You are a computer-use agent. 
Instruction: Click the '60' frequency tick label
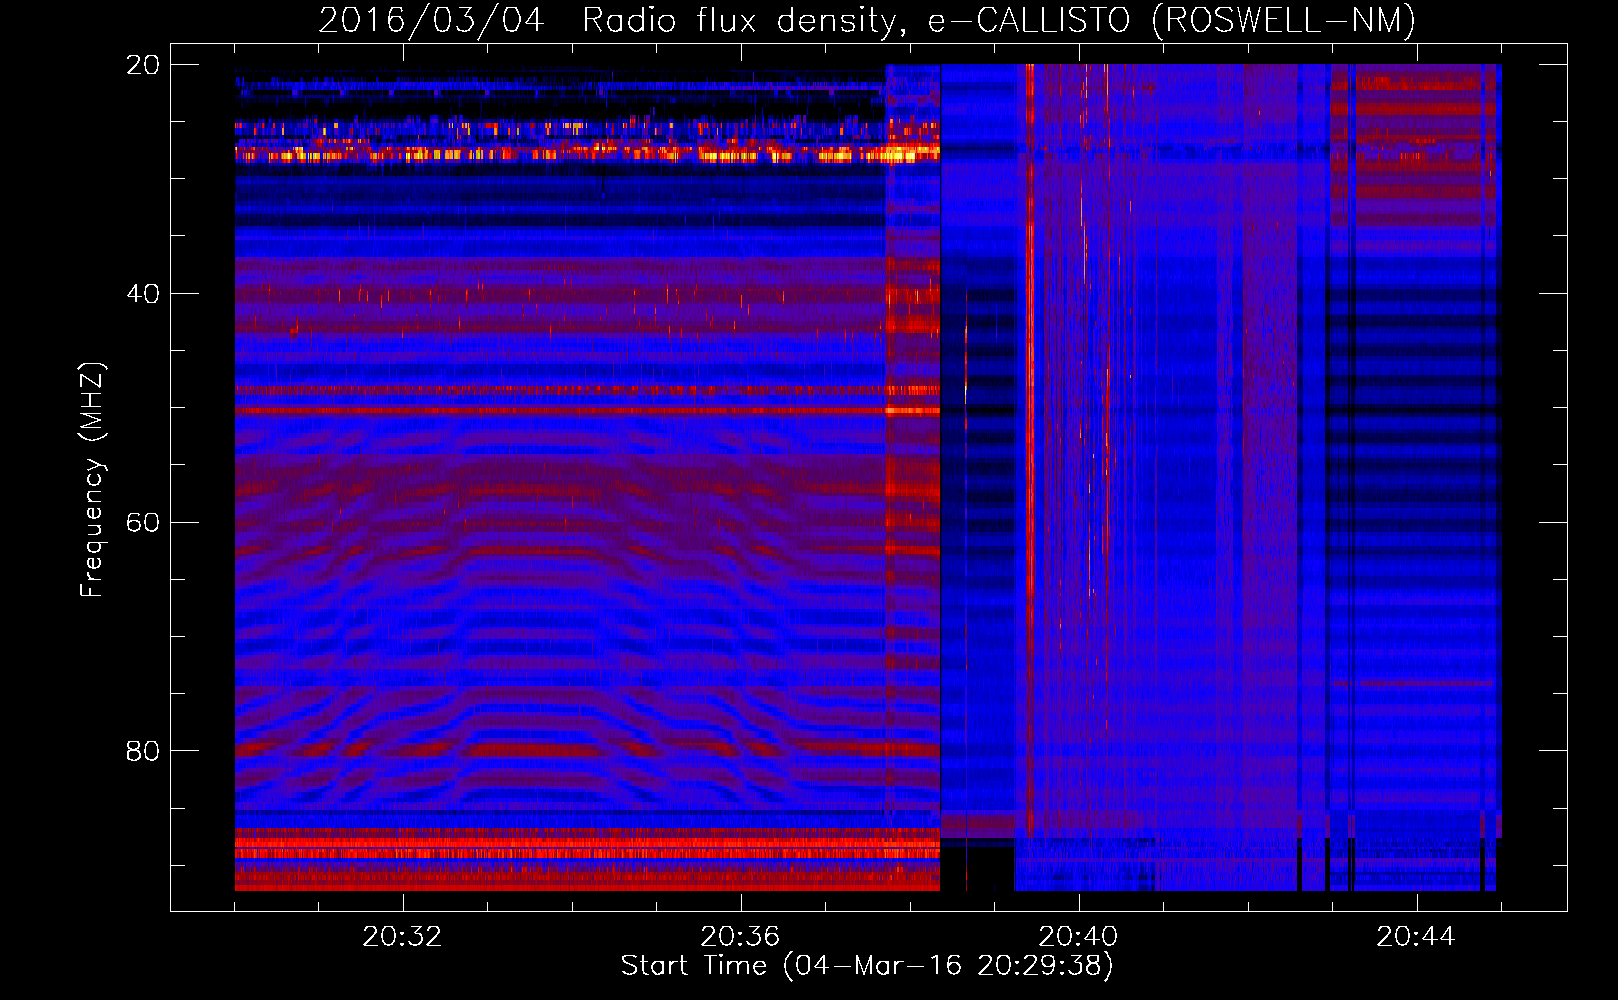point(143,523)
